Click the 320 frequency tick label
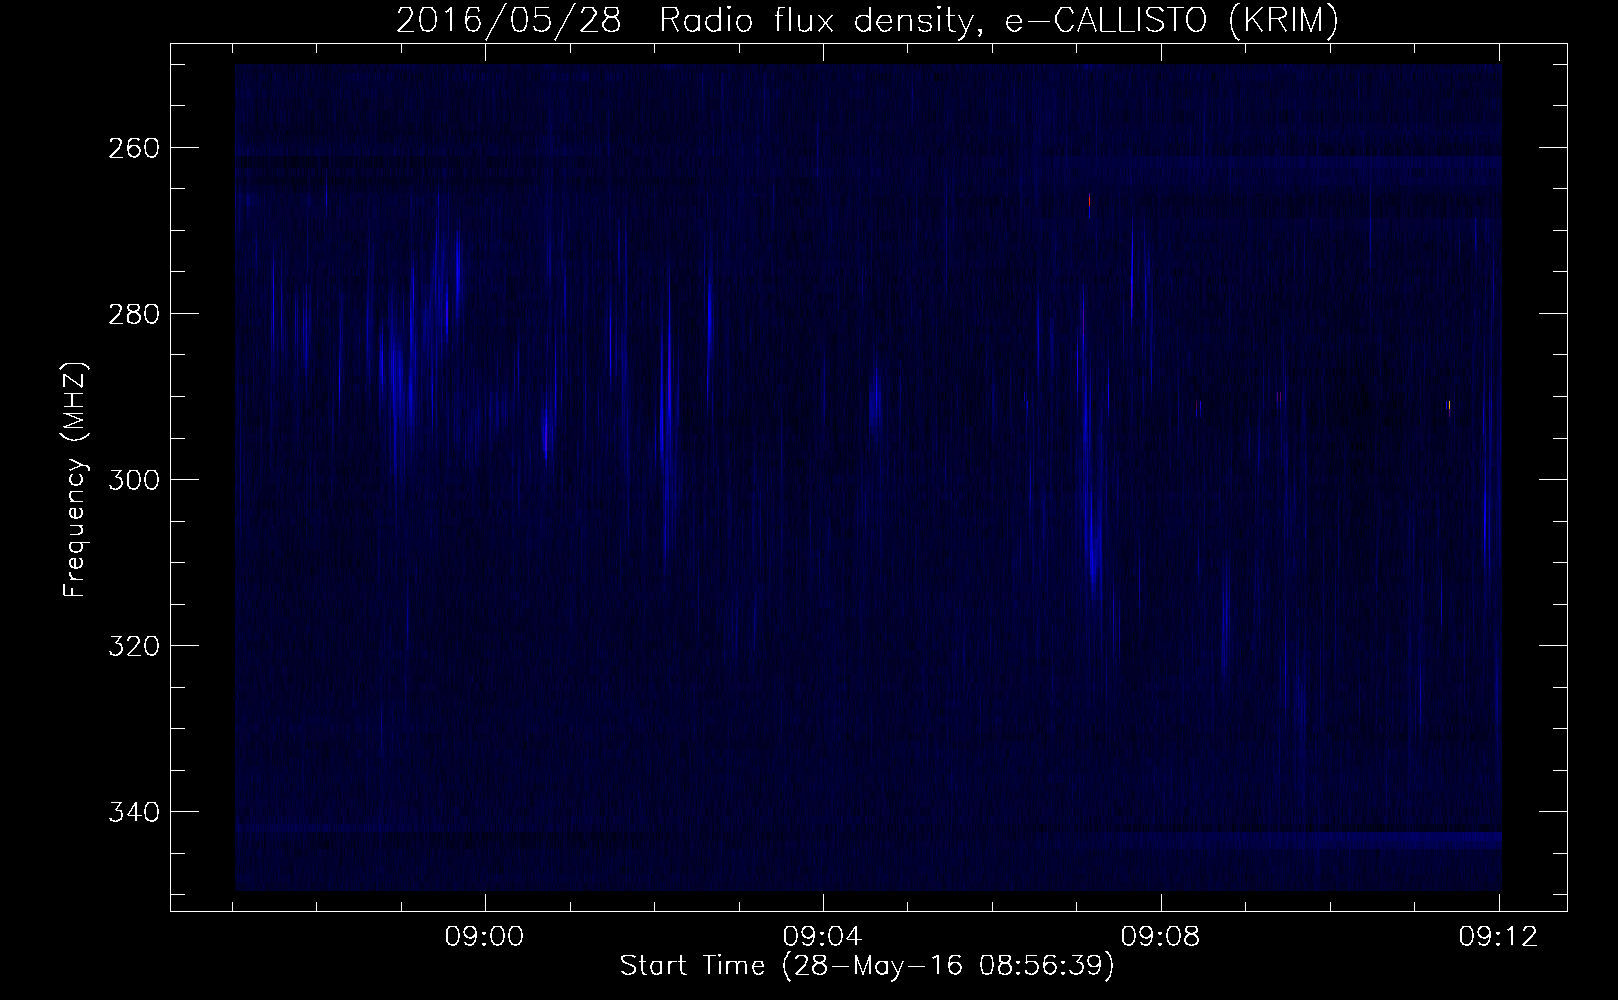Screen dimensions: 1618x1000 point(133,646)
